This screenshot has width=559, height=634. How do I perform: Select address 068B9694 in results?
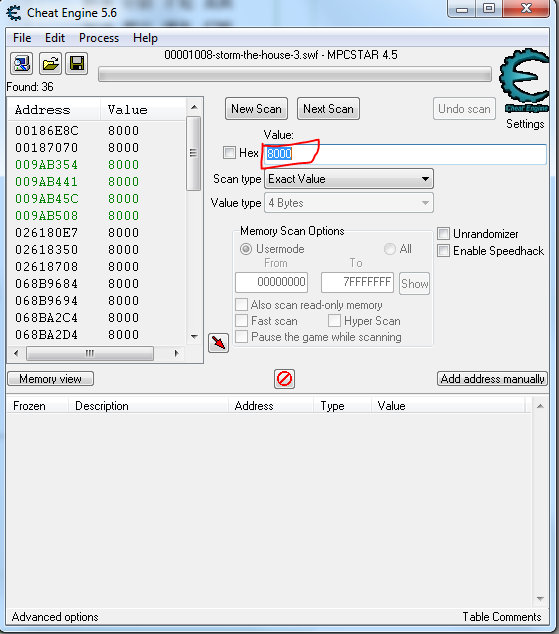click(46, 300)
